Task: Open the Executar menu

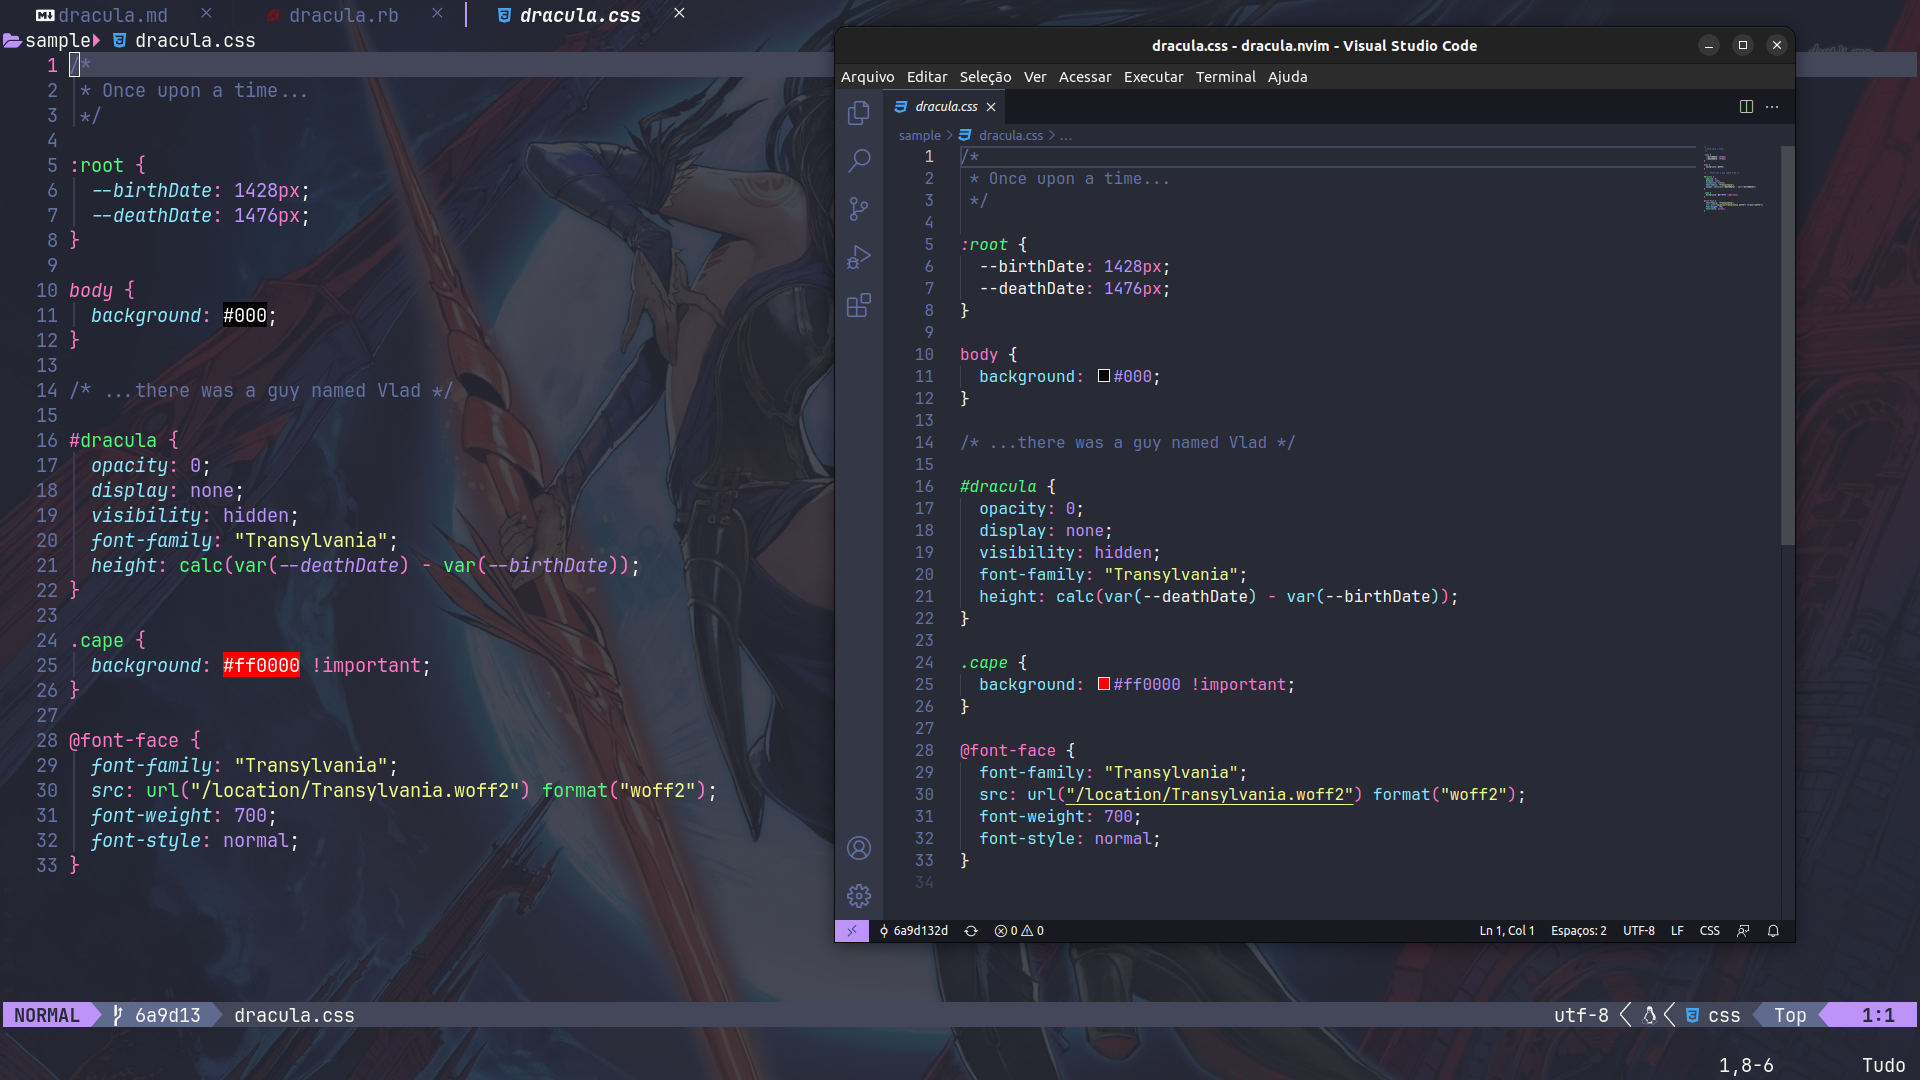Action: (x=1153, y=77)
